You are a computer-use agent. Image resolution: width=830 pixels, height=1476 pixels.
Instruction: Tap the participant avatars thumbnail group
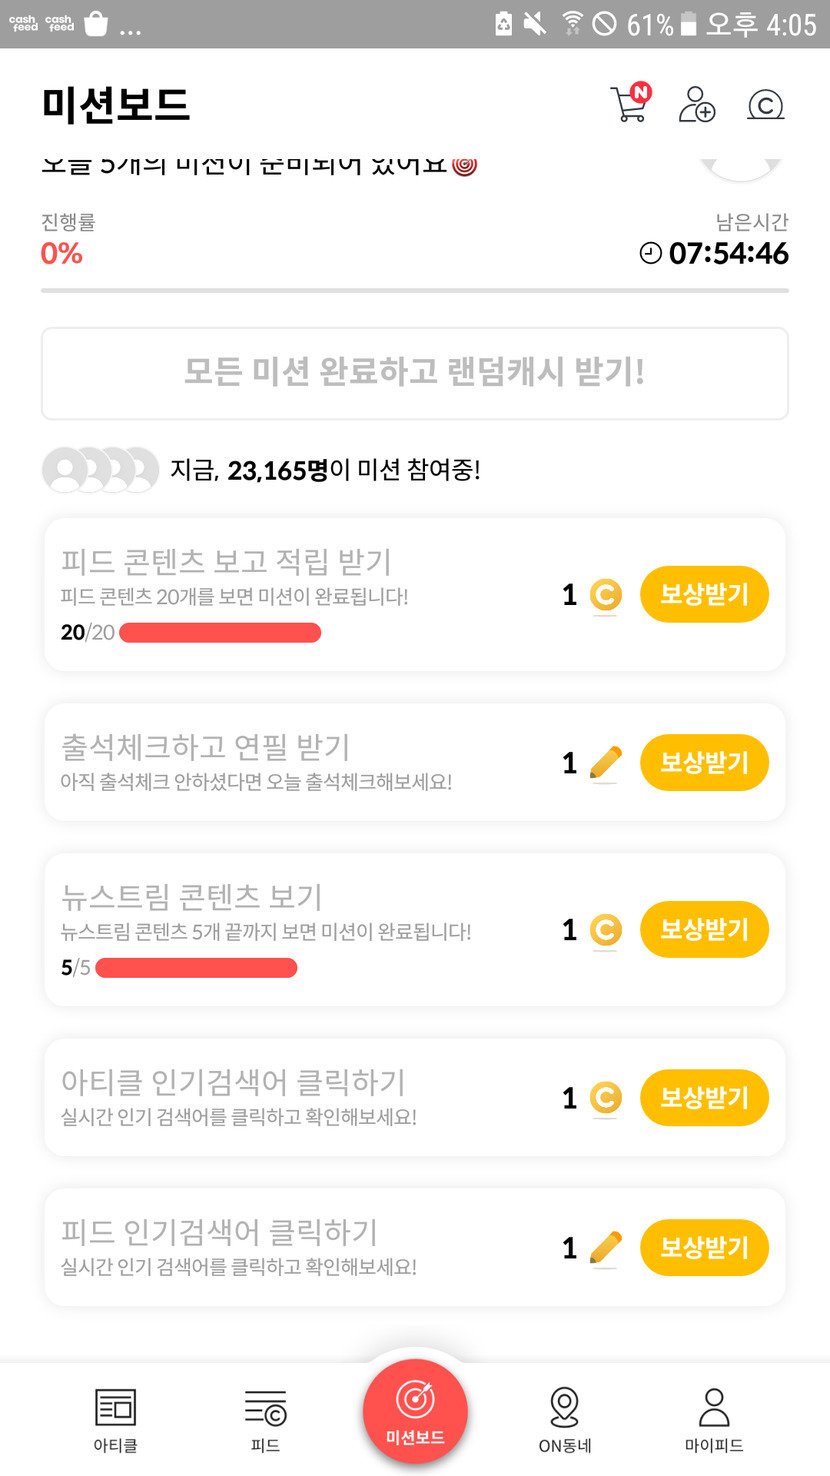tap(100, 470)
